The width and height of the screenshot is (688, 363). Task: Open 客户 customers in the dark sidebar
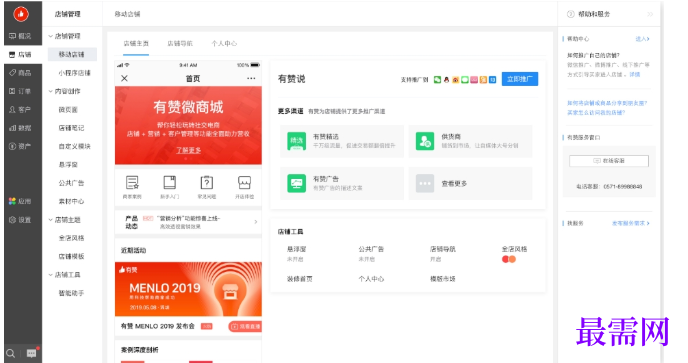[21, 110]
